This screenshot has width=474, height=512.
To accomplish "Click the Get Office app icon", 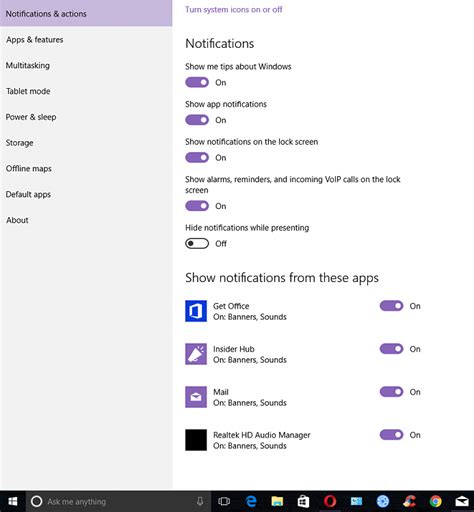I will click(x=196, y=311).
